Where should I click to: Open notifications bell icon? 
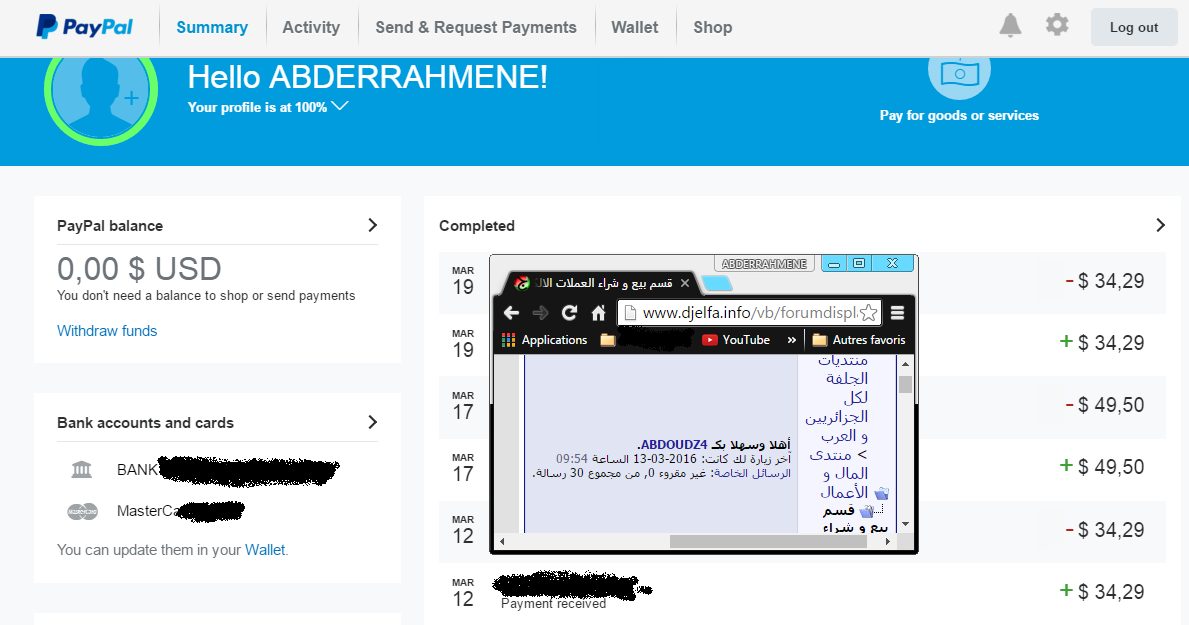[x=1010, y=25]
